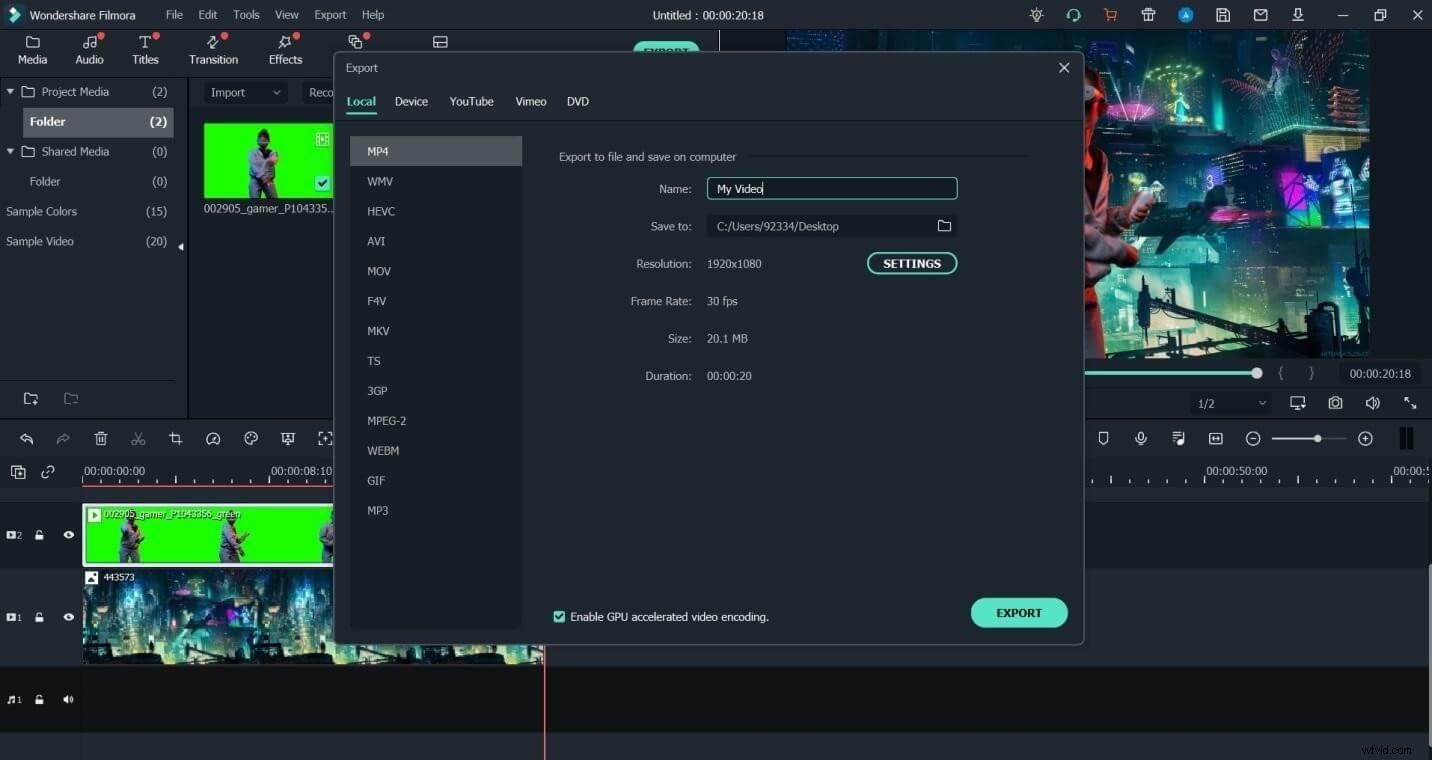This screenshot has height=760, width=1432.
Task: Open resolution SETTINGS in export dialog
Action: pos(911,263)
